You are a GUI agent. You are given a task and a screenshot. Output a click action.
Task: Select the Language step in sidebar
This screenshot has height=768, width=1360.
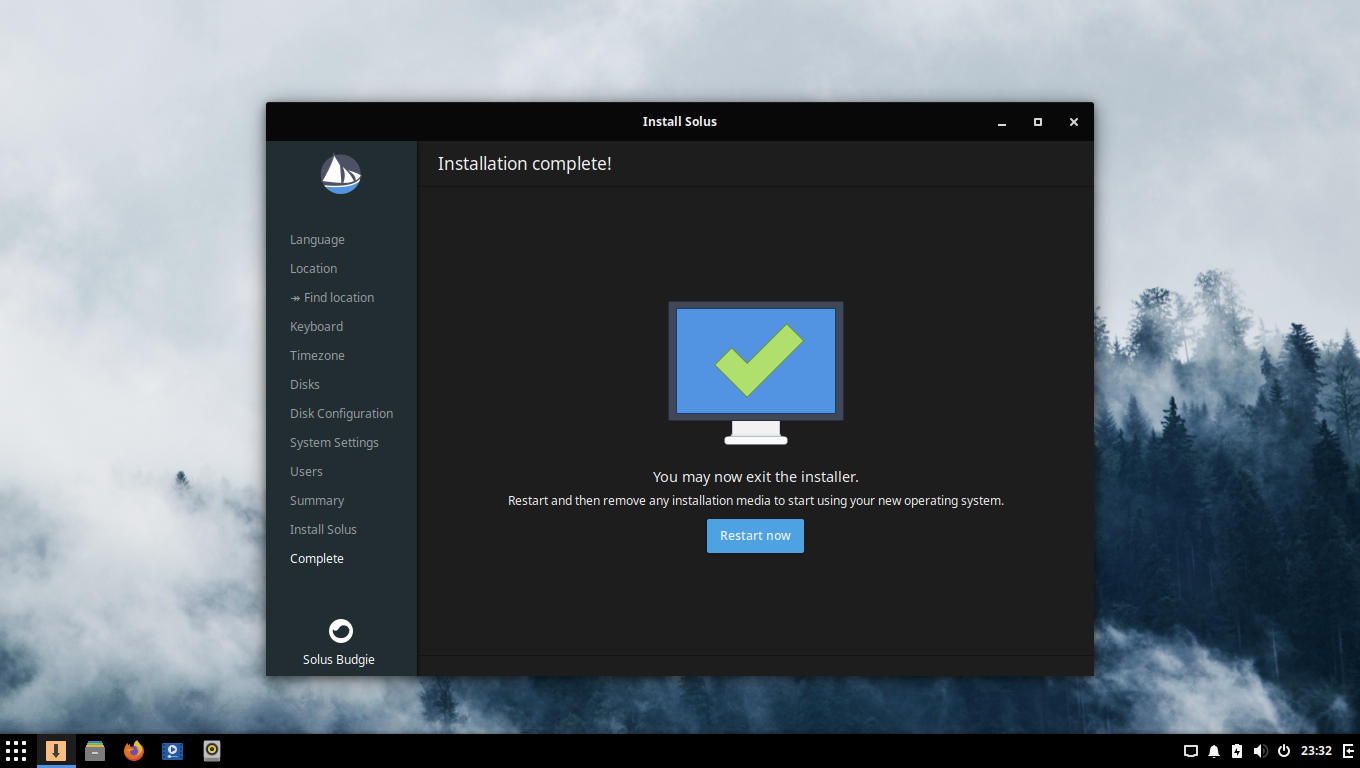click(x=317, y=240)
